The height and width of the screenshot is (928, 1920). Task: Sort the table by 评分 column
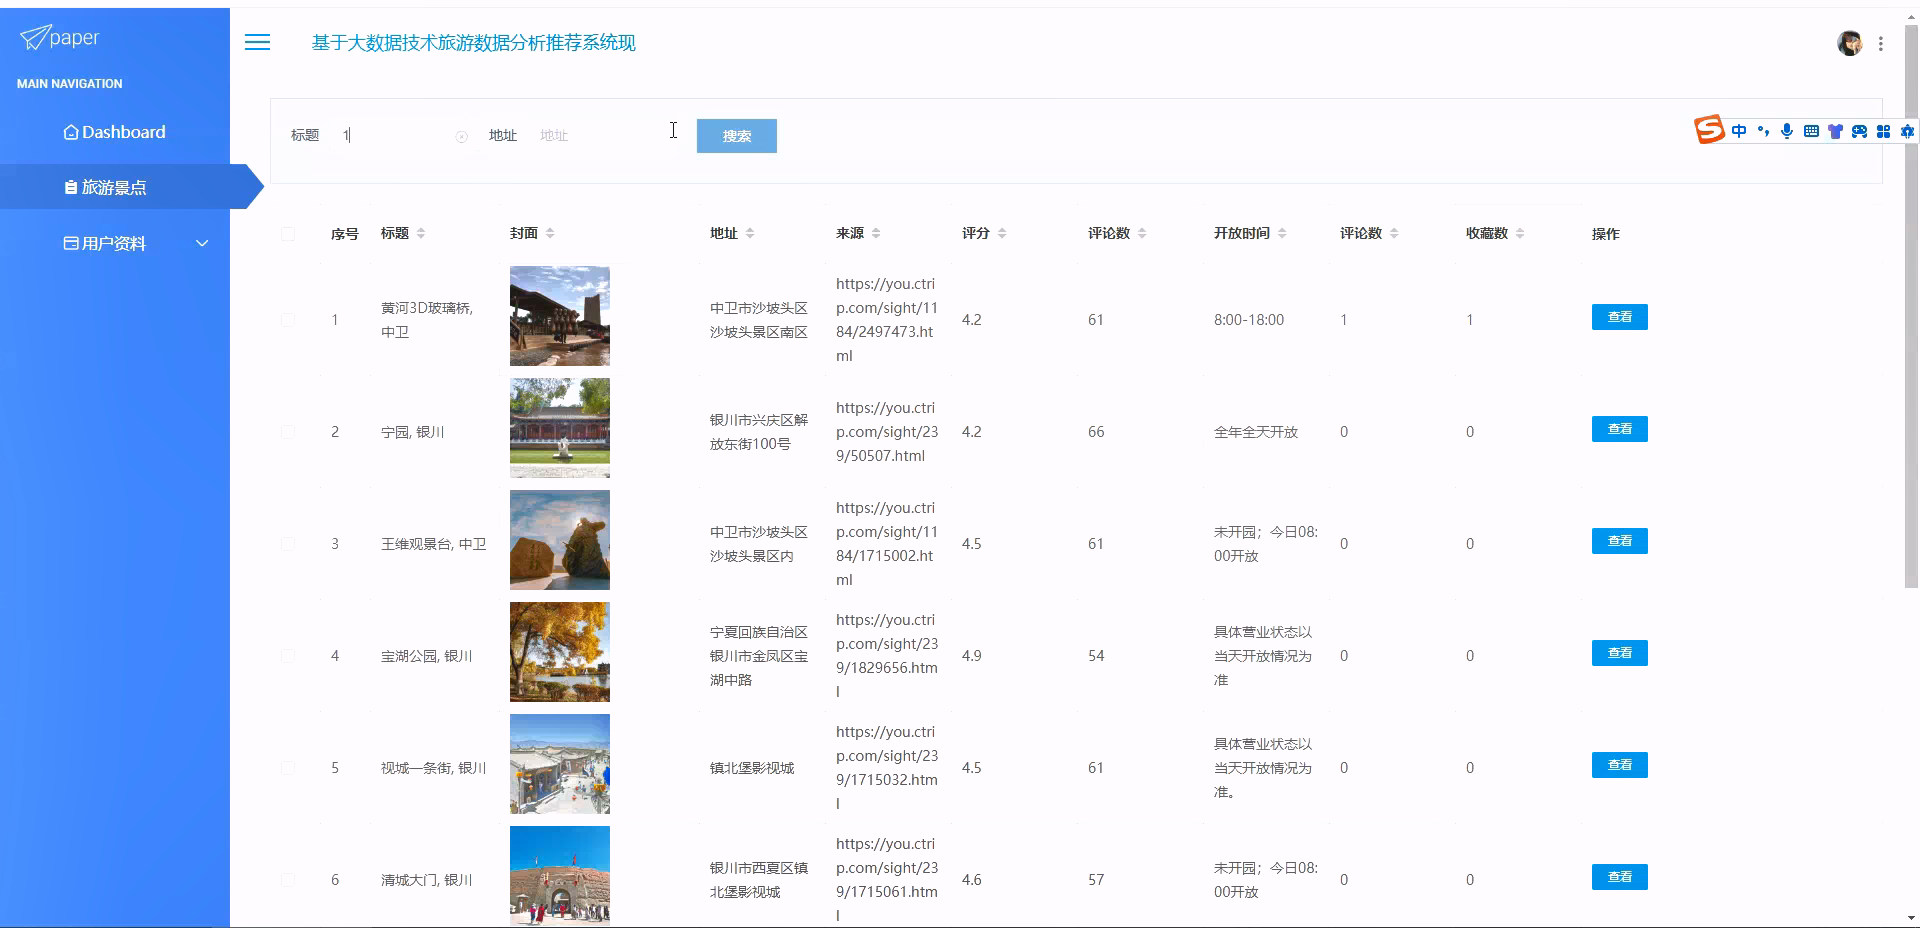pyautogui.click(x=1000, y=233)
